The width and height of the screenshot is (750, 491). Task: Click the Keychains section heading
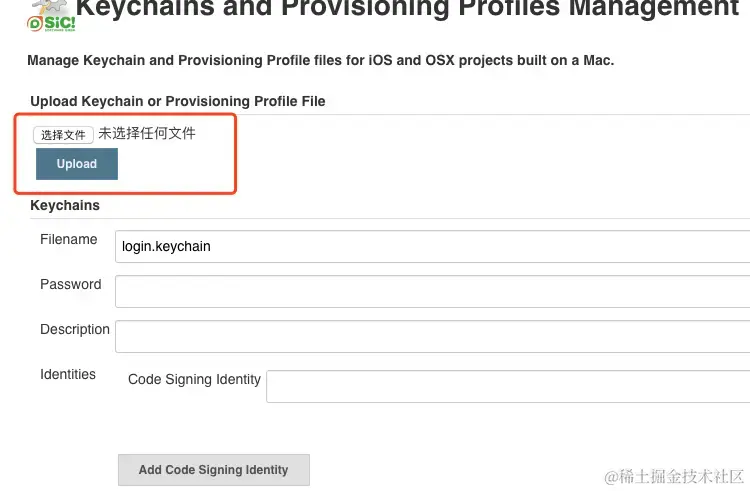[65, 205]
